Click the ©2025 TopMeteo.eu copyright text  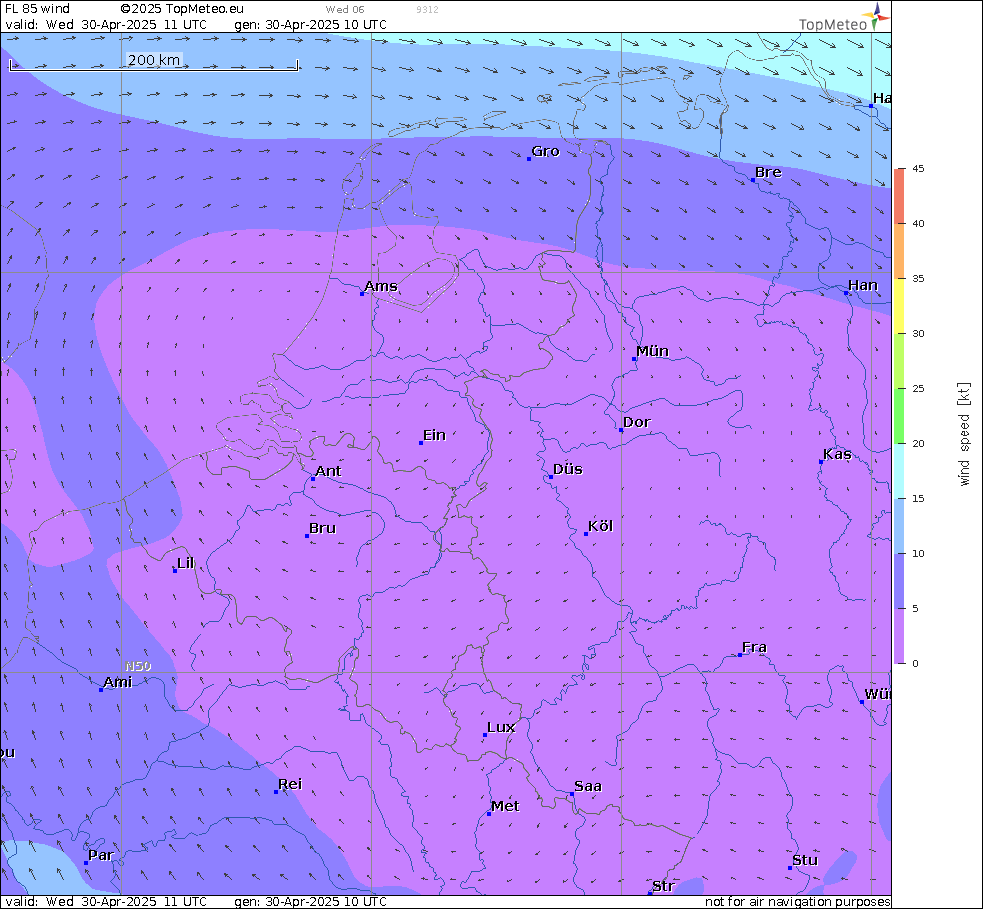tap(182, 9)
